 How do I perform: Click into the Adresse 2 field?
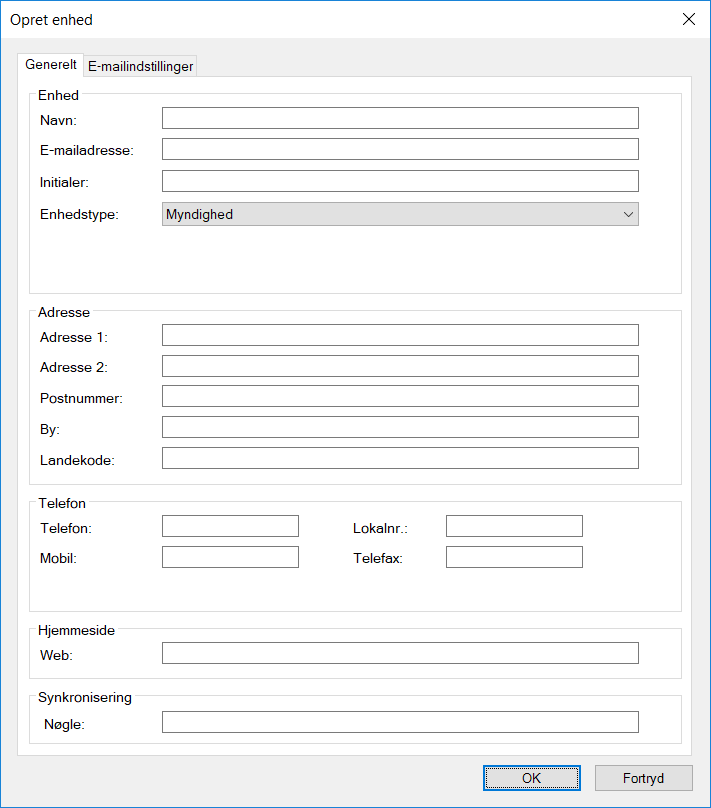tap(400, 366)
